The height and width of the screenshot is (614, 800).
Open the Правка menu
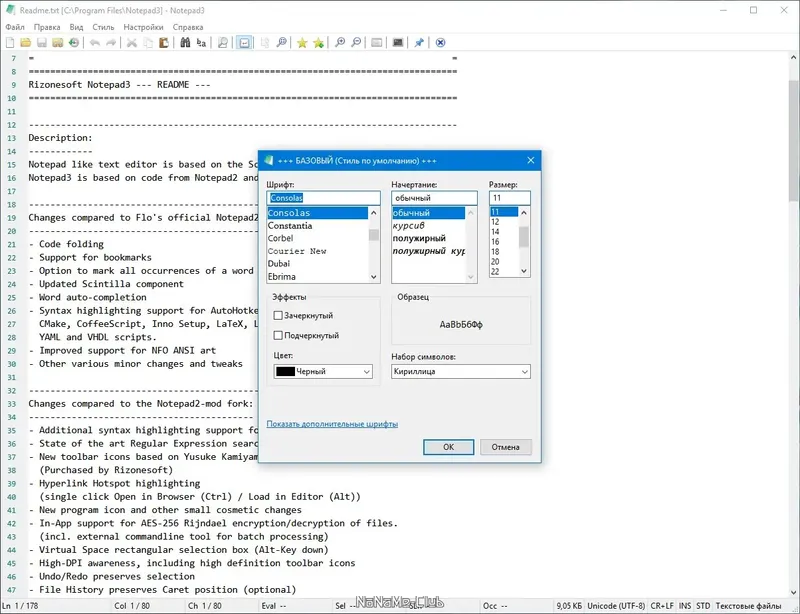pos(47,27)
